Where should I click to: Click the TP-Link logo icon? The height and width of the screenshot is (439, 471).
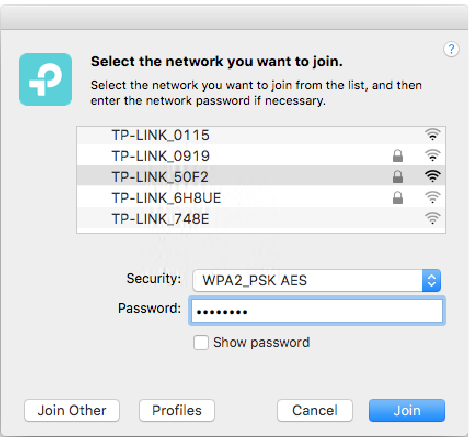(x=45, y=79)
